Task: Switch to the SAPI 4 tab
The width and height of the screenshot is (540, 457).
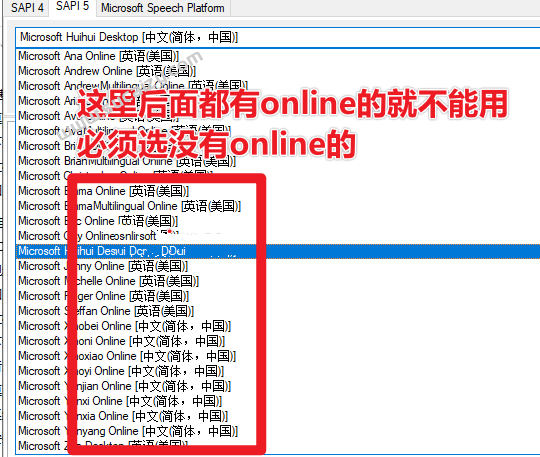Action: 27,8
